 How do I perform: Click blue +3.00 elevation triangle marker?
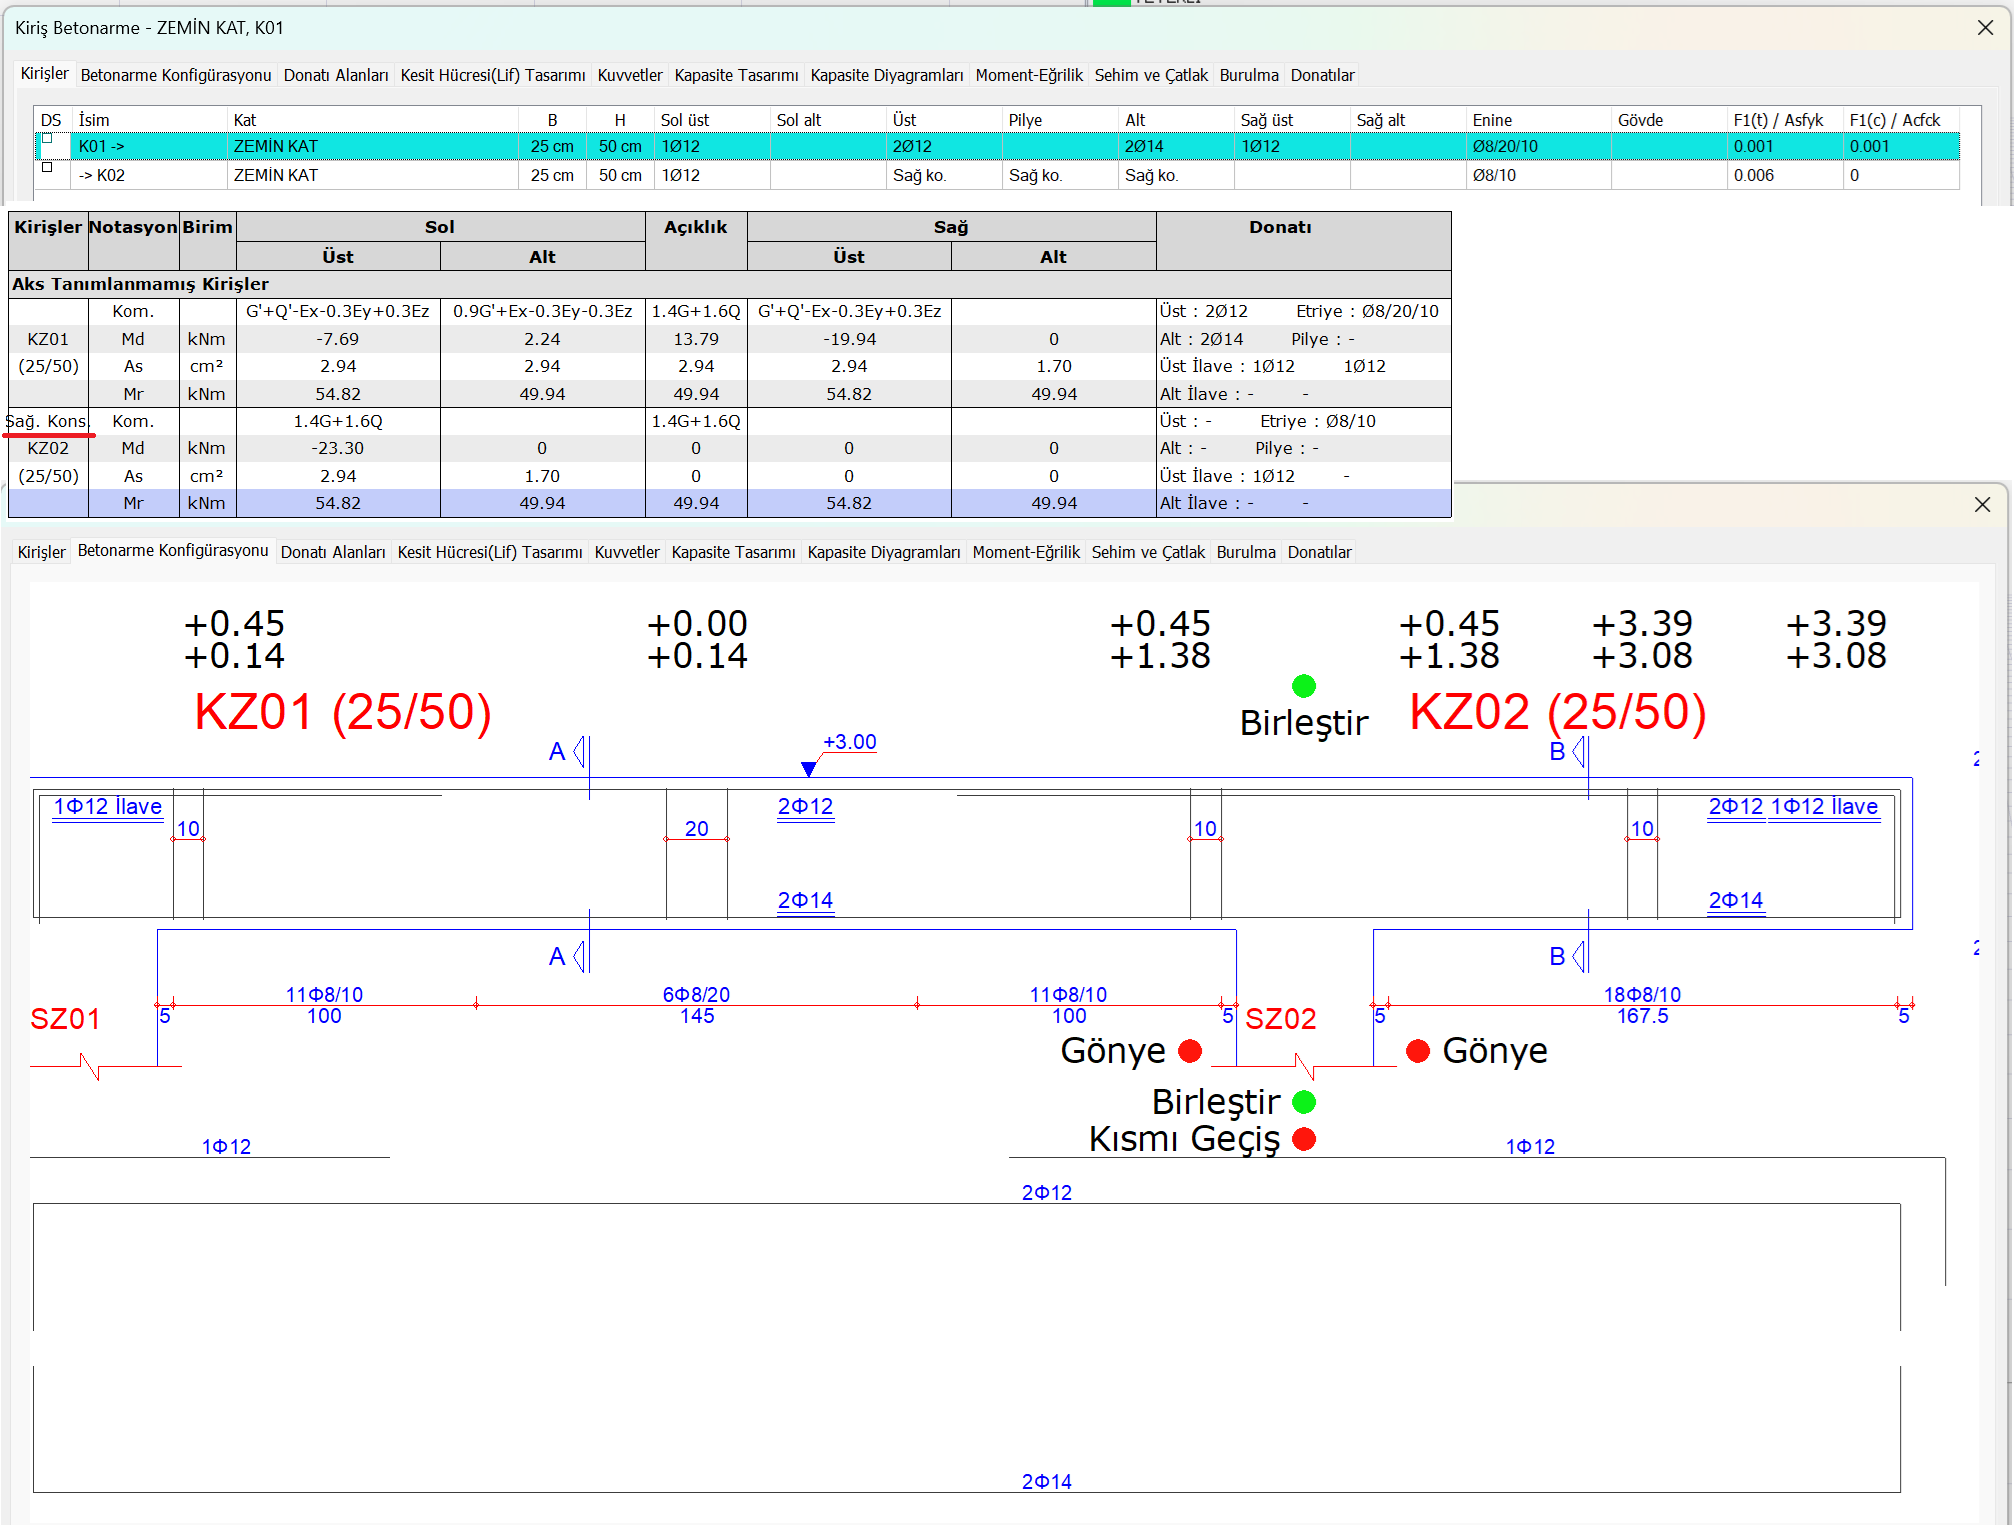click(808, 768)
